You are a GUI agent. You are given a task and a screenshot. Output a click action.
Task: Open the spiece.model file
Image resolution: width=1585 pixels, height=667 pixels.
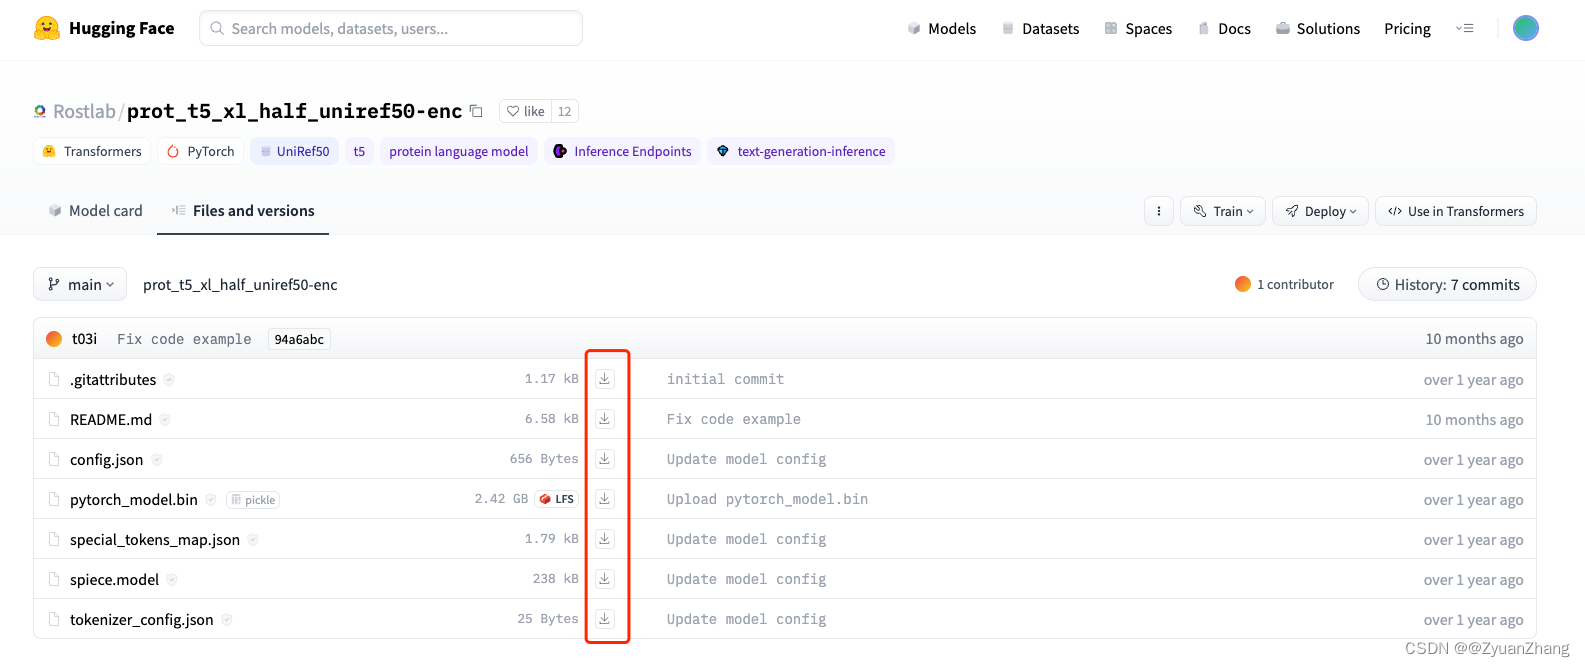[x=115, y=579]
